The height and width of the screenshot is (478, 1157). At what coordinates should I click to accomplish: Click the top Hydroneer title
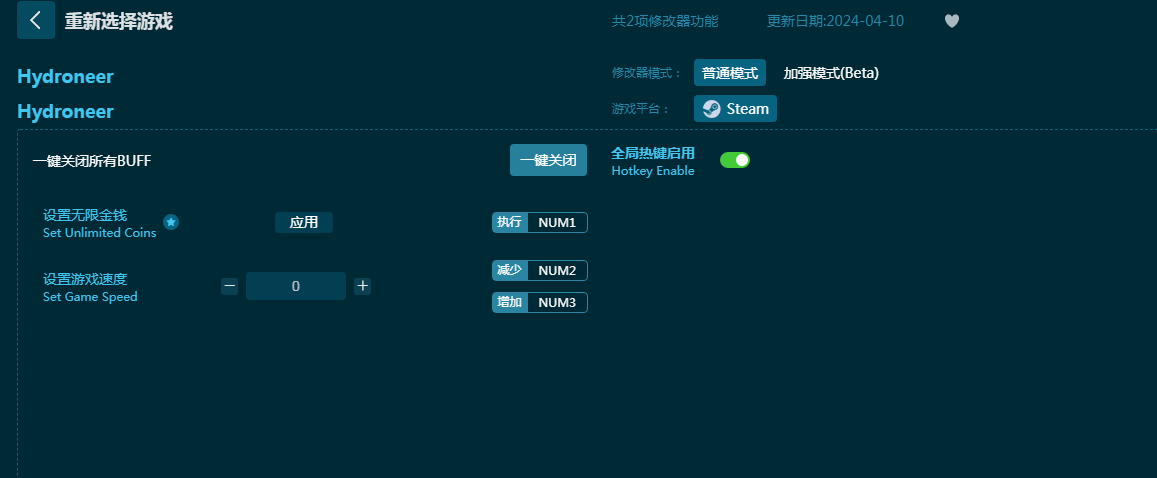coord(66,77)
